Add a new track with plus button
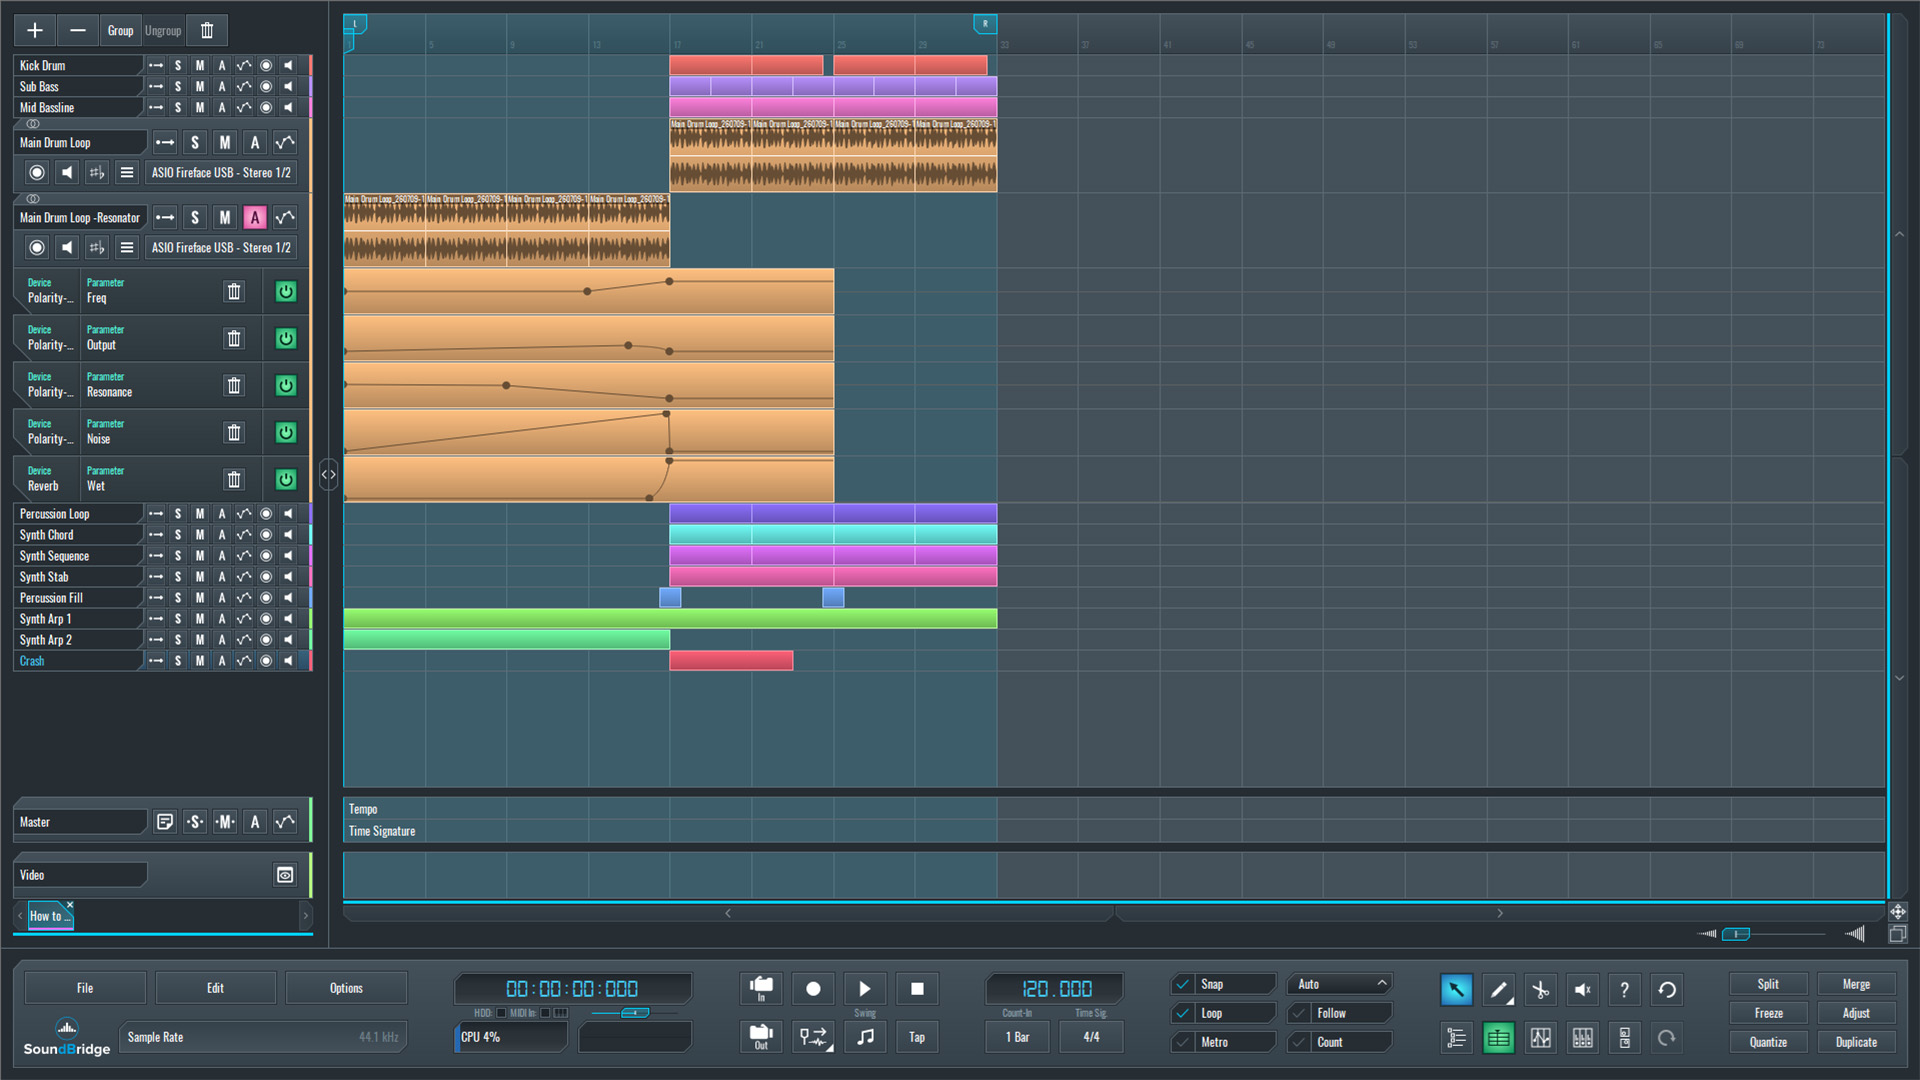1920x1080 pixels. (35, 30)
